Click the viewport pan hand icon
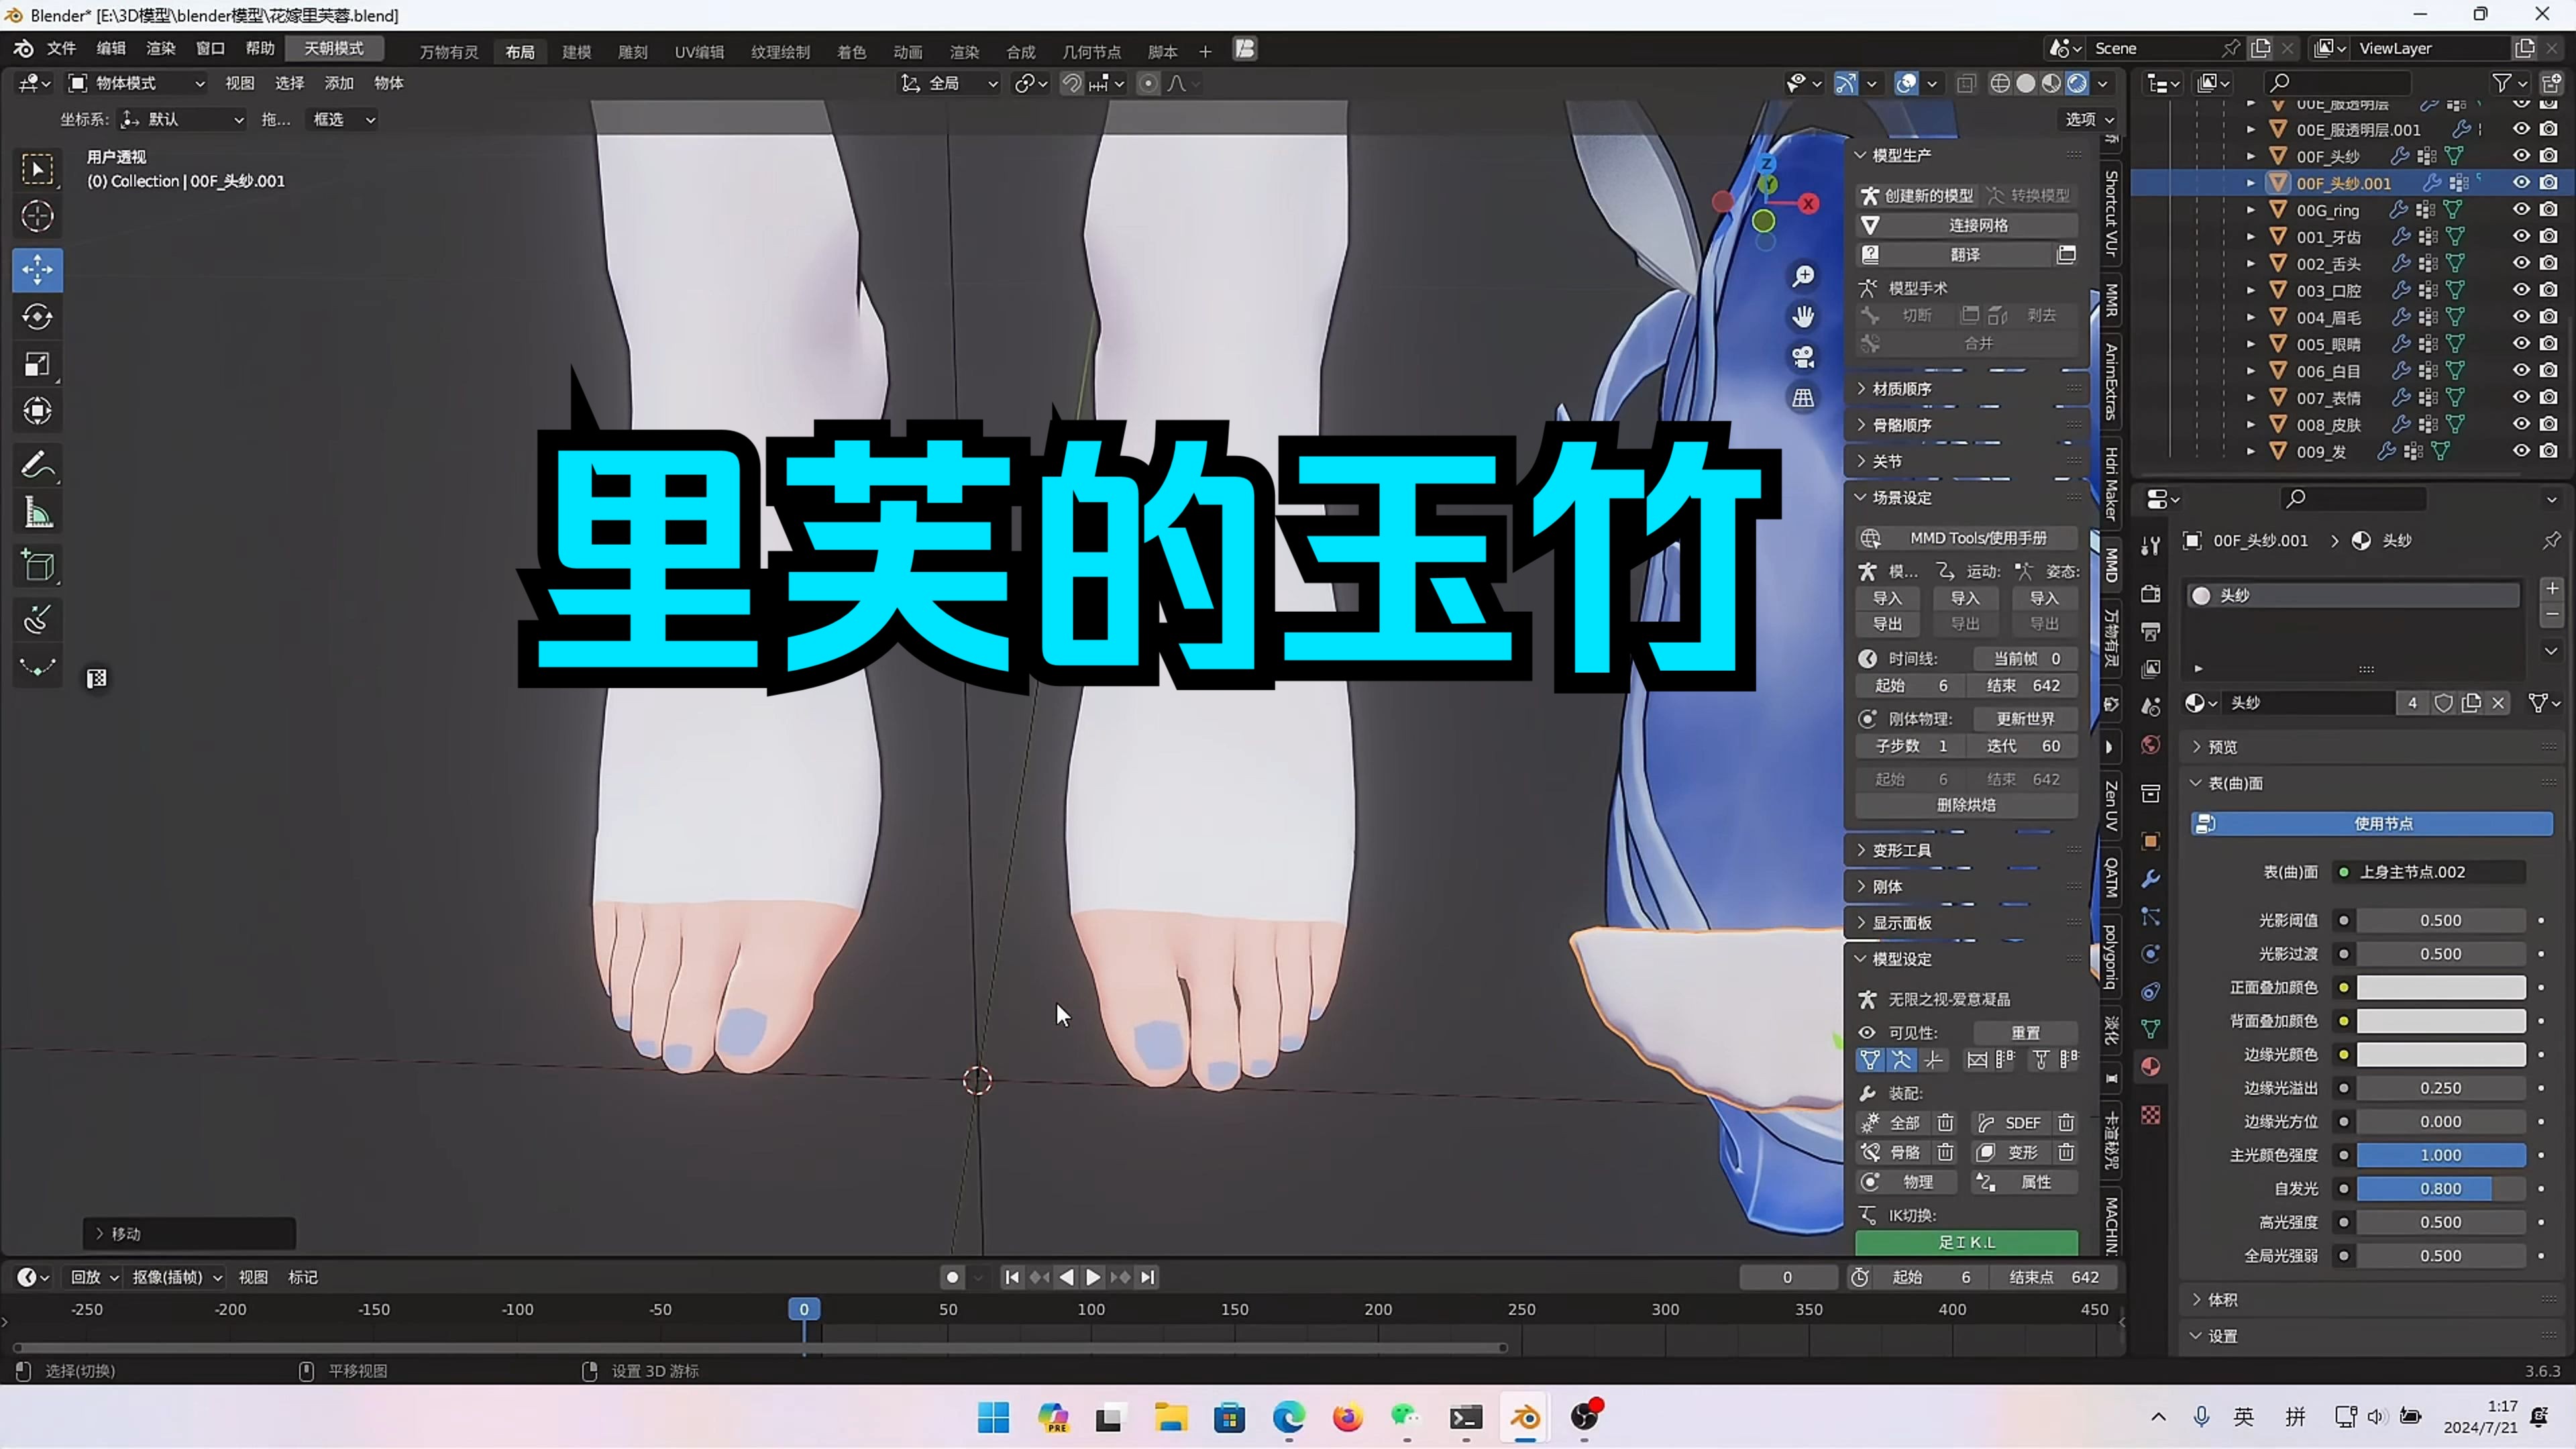The image size is (2576, 1449). click(x=1803, y=317)
